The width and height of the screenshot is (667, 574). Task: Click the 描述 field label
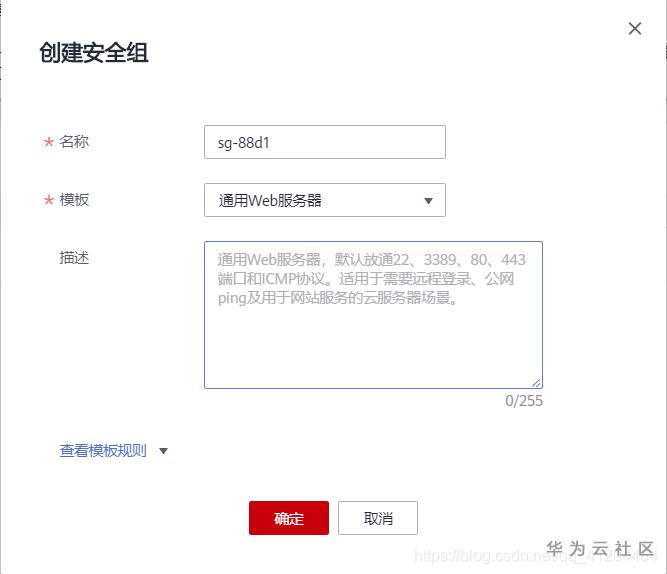point(74,257)
